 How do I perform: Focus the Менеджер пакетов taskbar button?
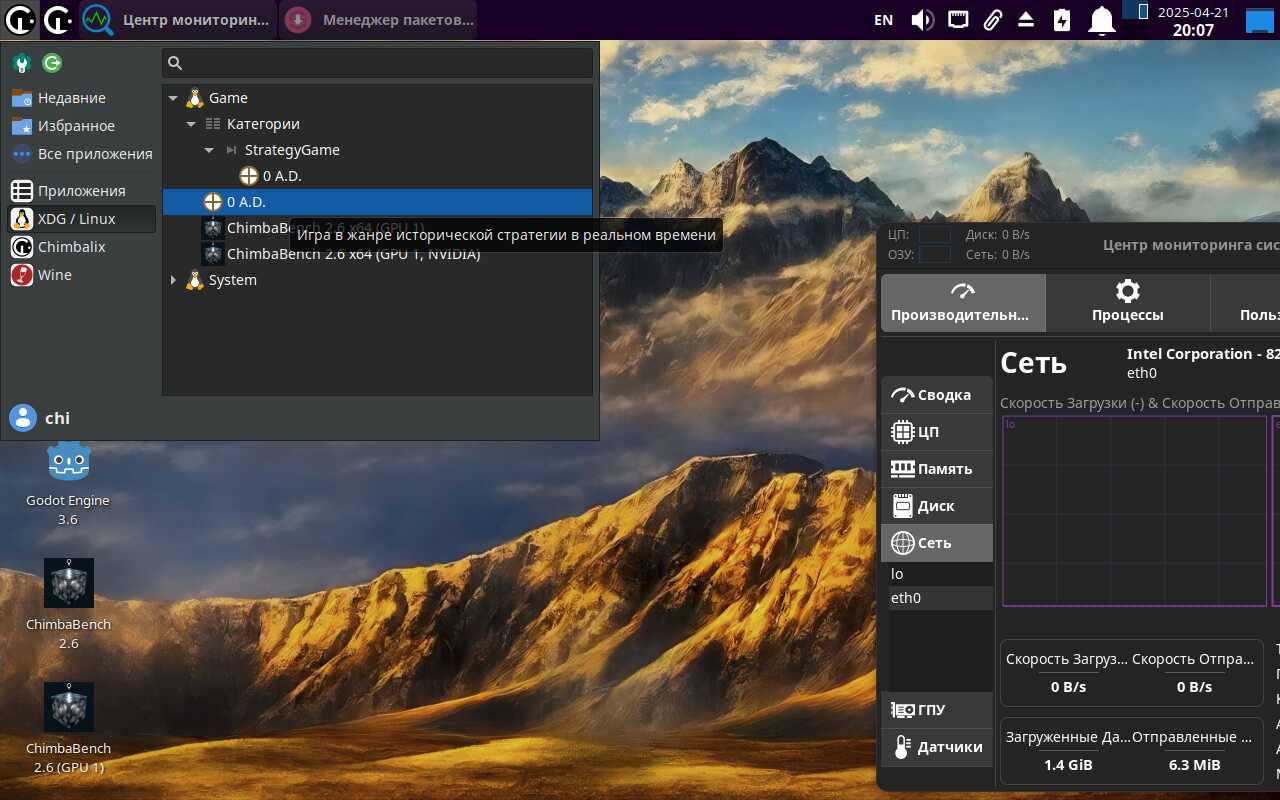click(379, 19)
